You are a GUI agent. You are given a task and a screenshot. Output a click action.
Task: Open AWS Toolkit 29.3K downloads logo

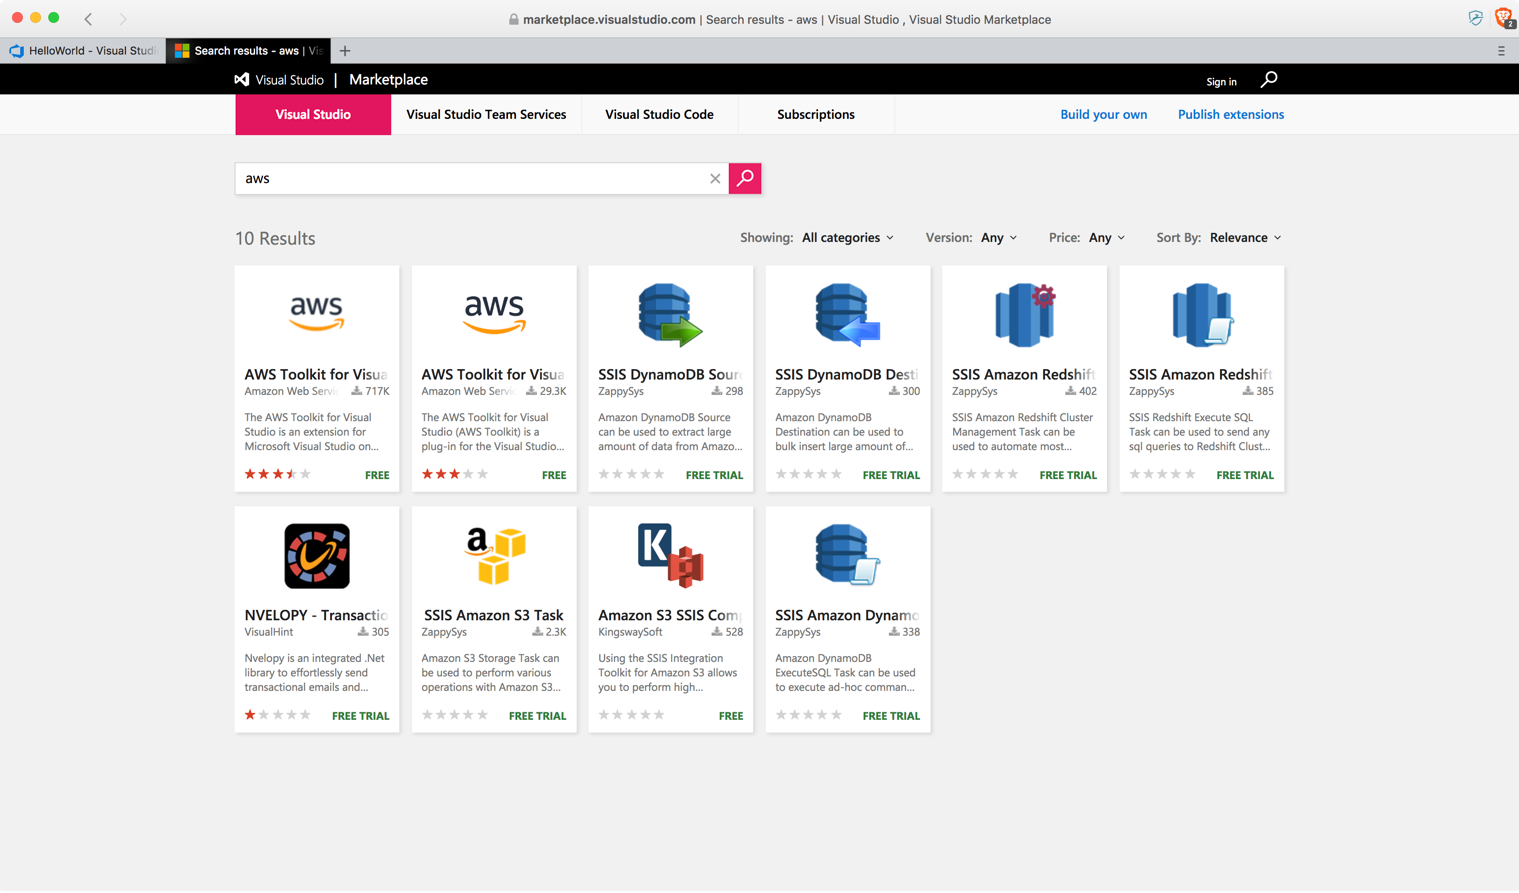pyautogui.click(x=494, y=314)
